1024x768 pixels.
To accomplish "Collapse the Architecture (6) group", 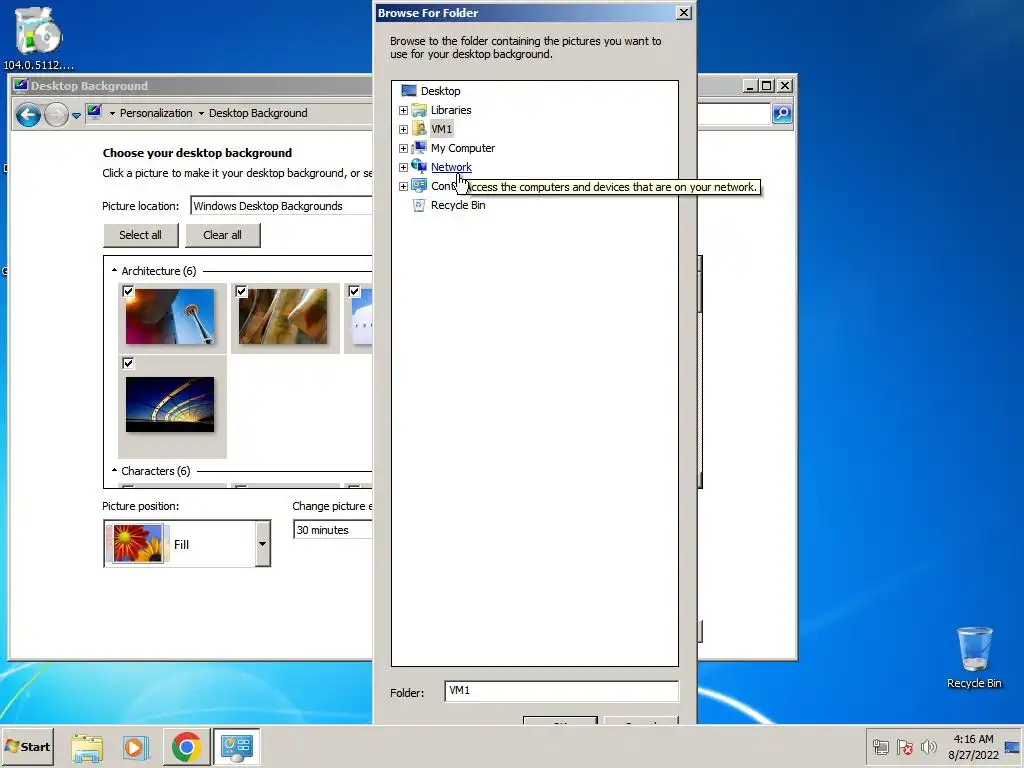I will [x=114, y=270].
